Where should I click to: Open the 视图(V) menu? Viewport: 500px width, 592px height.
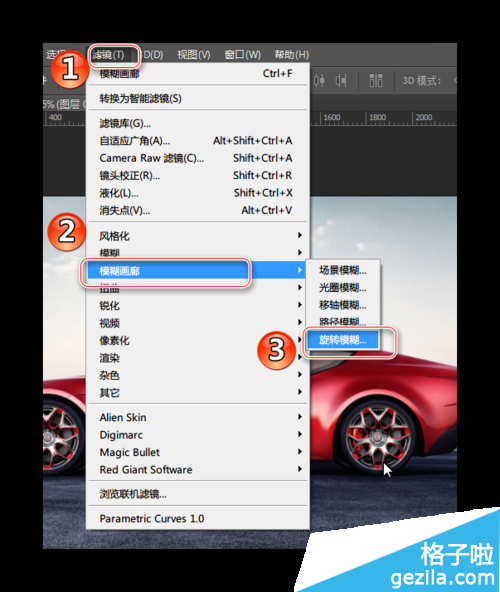[194, 55]
